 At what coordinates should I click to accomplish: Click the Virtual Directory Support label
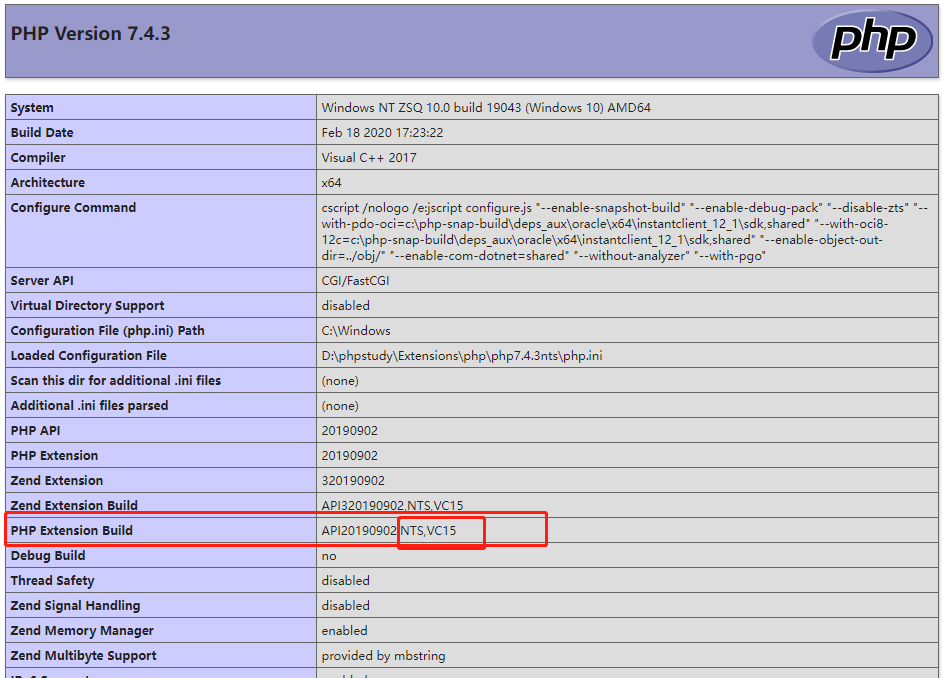pyautogui.click(x=87, y=306)
